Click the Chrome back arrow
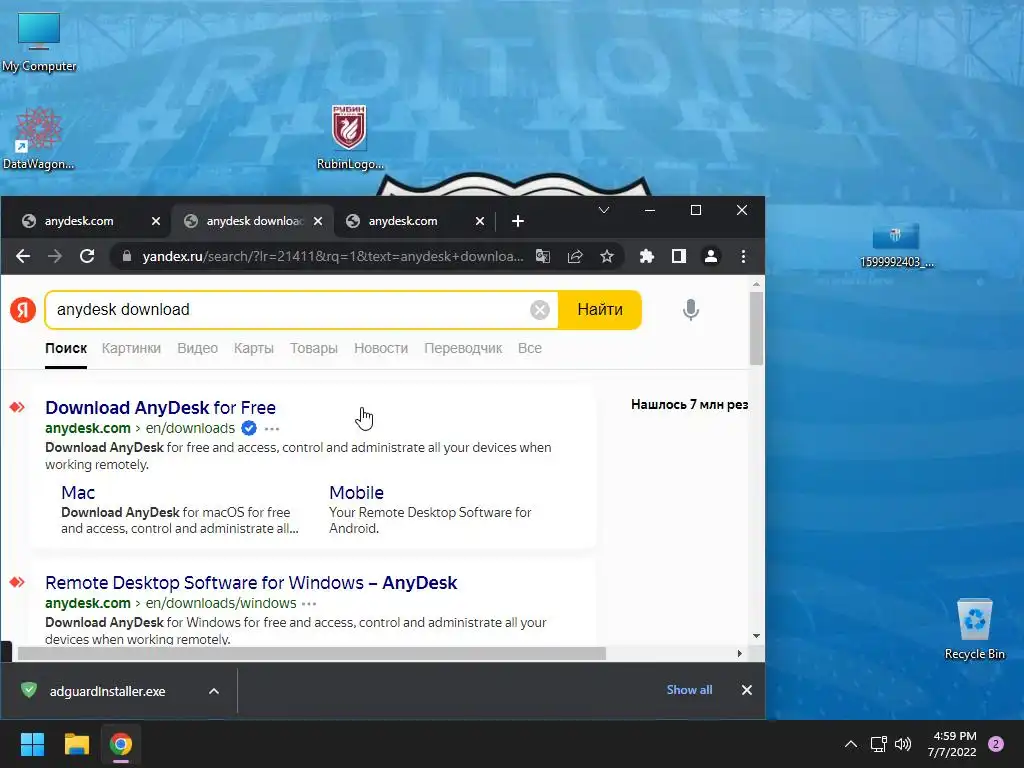This screenshot has height=768, width=1024. (x=23, y=257)
